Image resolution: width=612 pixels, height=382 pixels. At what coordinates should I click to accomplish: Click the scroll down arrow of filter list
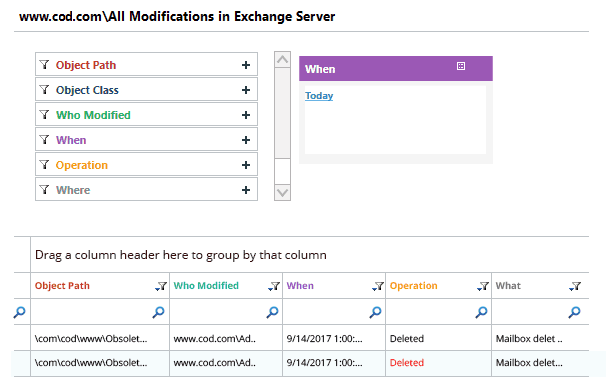282,192
